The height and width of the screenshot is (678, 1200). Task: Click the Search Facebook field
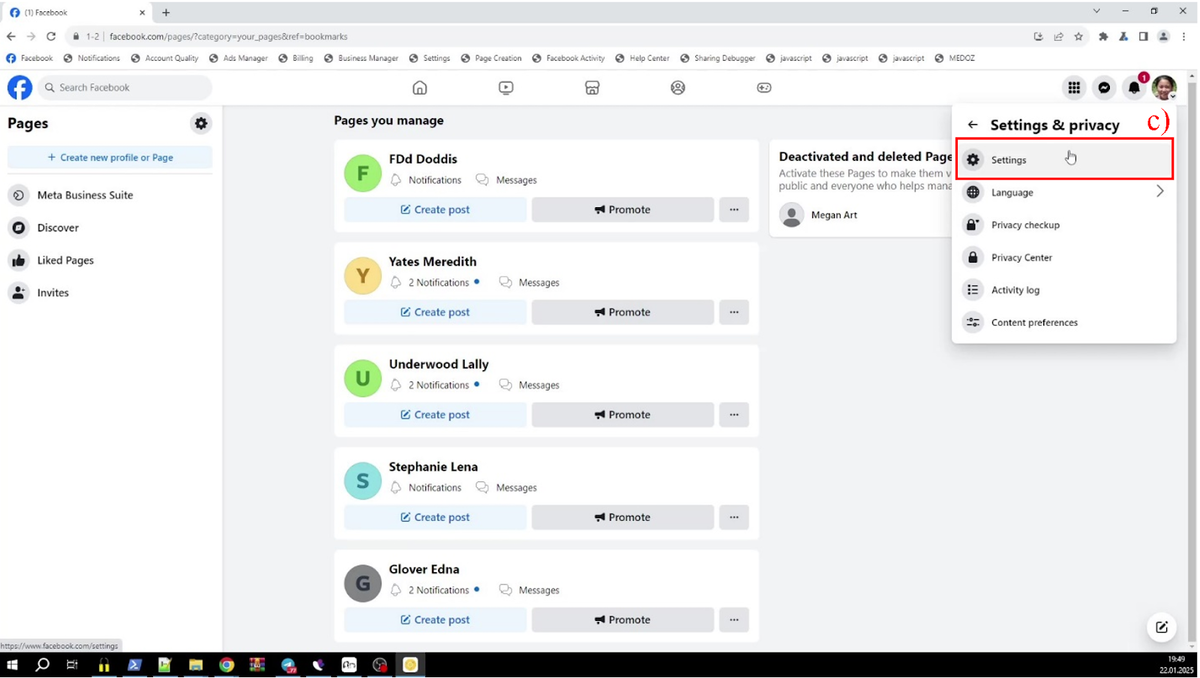[x=125, y=87]
